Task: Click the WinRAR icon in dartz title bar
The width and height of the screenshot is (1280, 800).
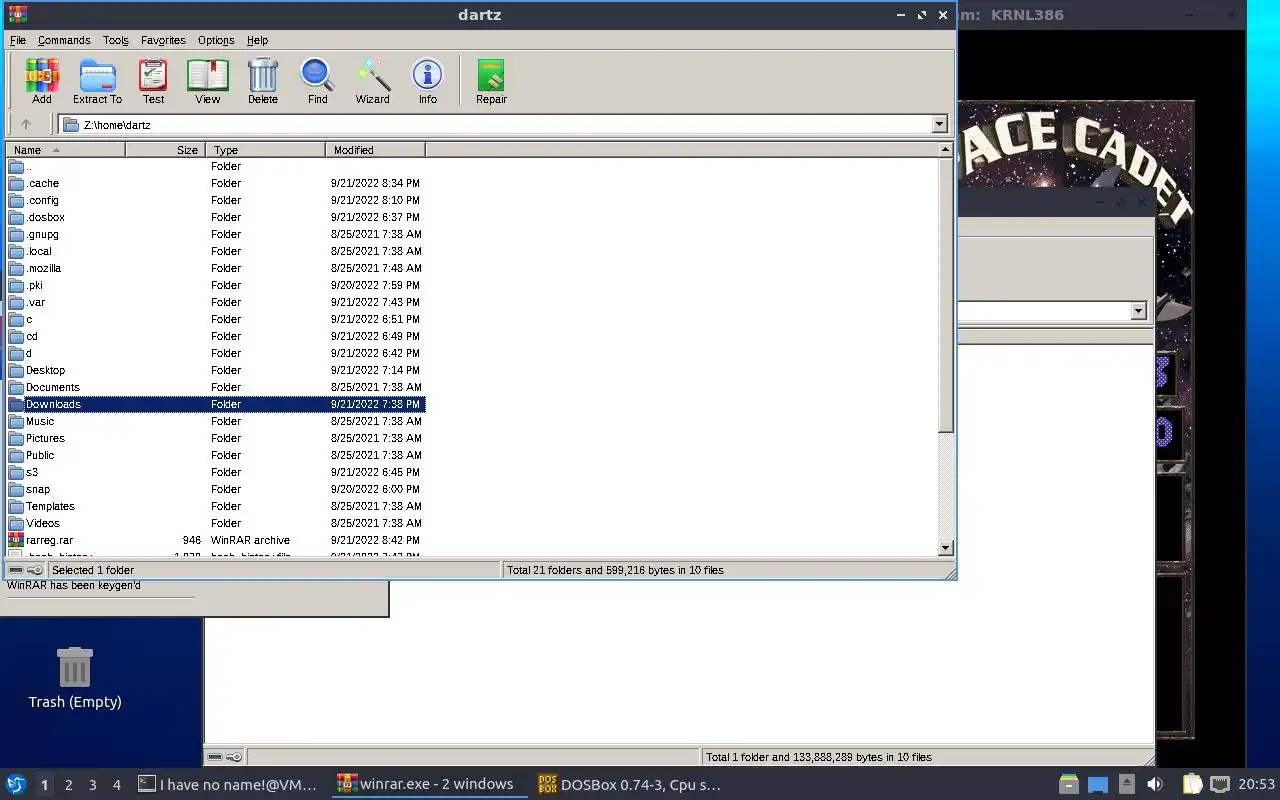Action: tap(17, 14)
